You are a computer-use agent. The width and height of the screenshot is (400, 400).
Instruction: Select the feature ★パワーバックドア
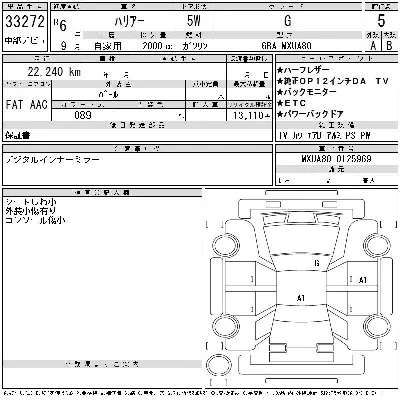tap(310, 114)
